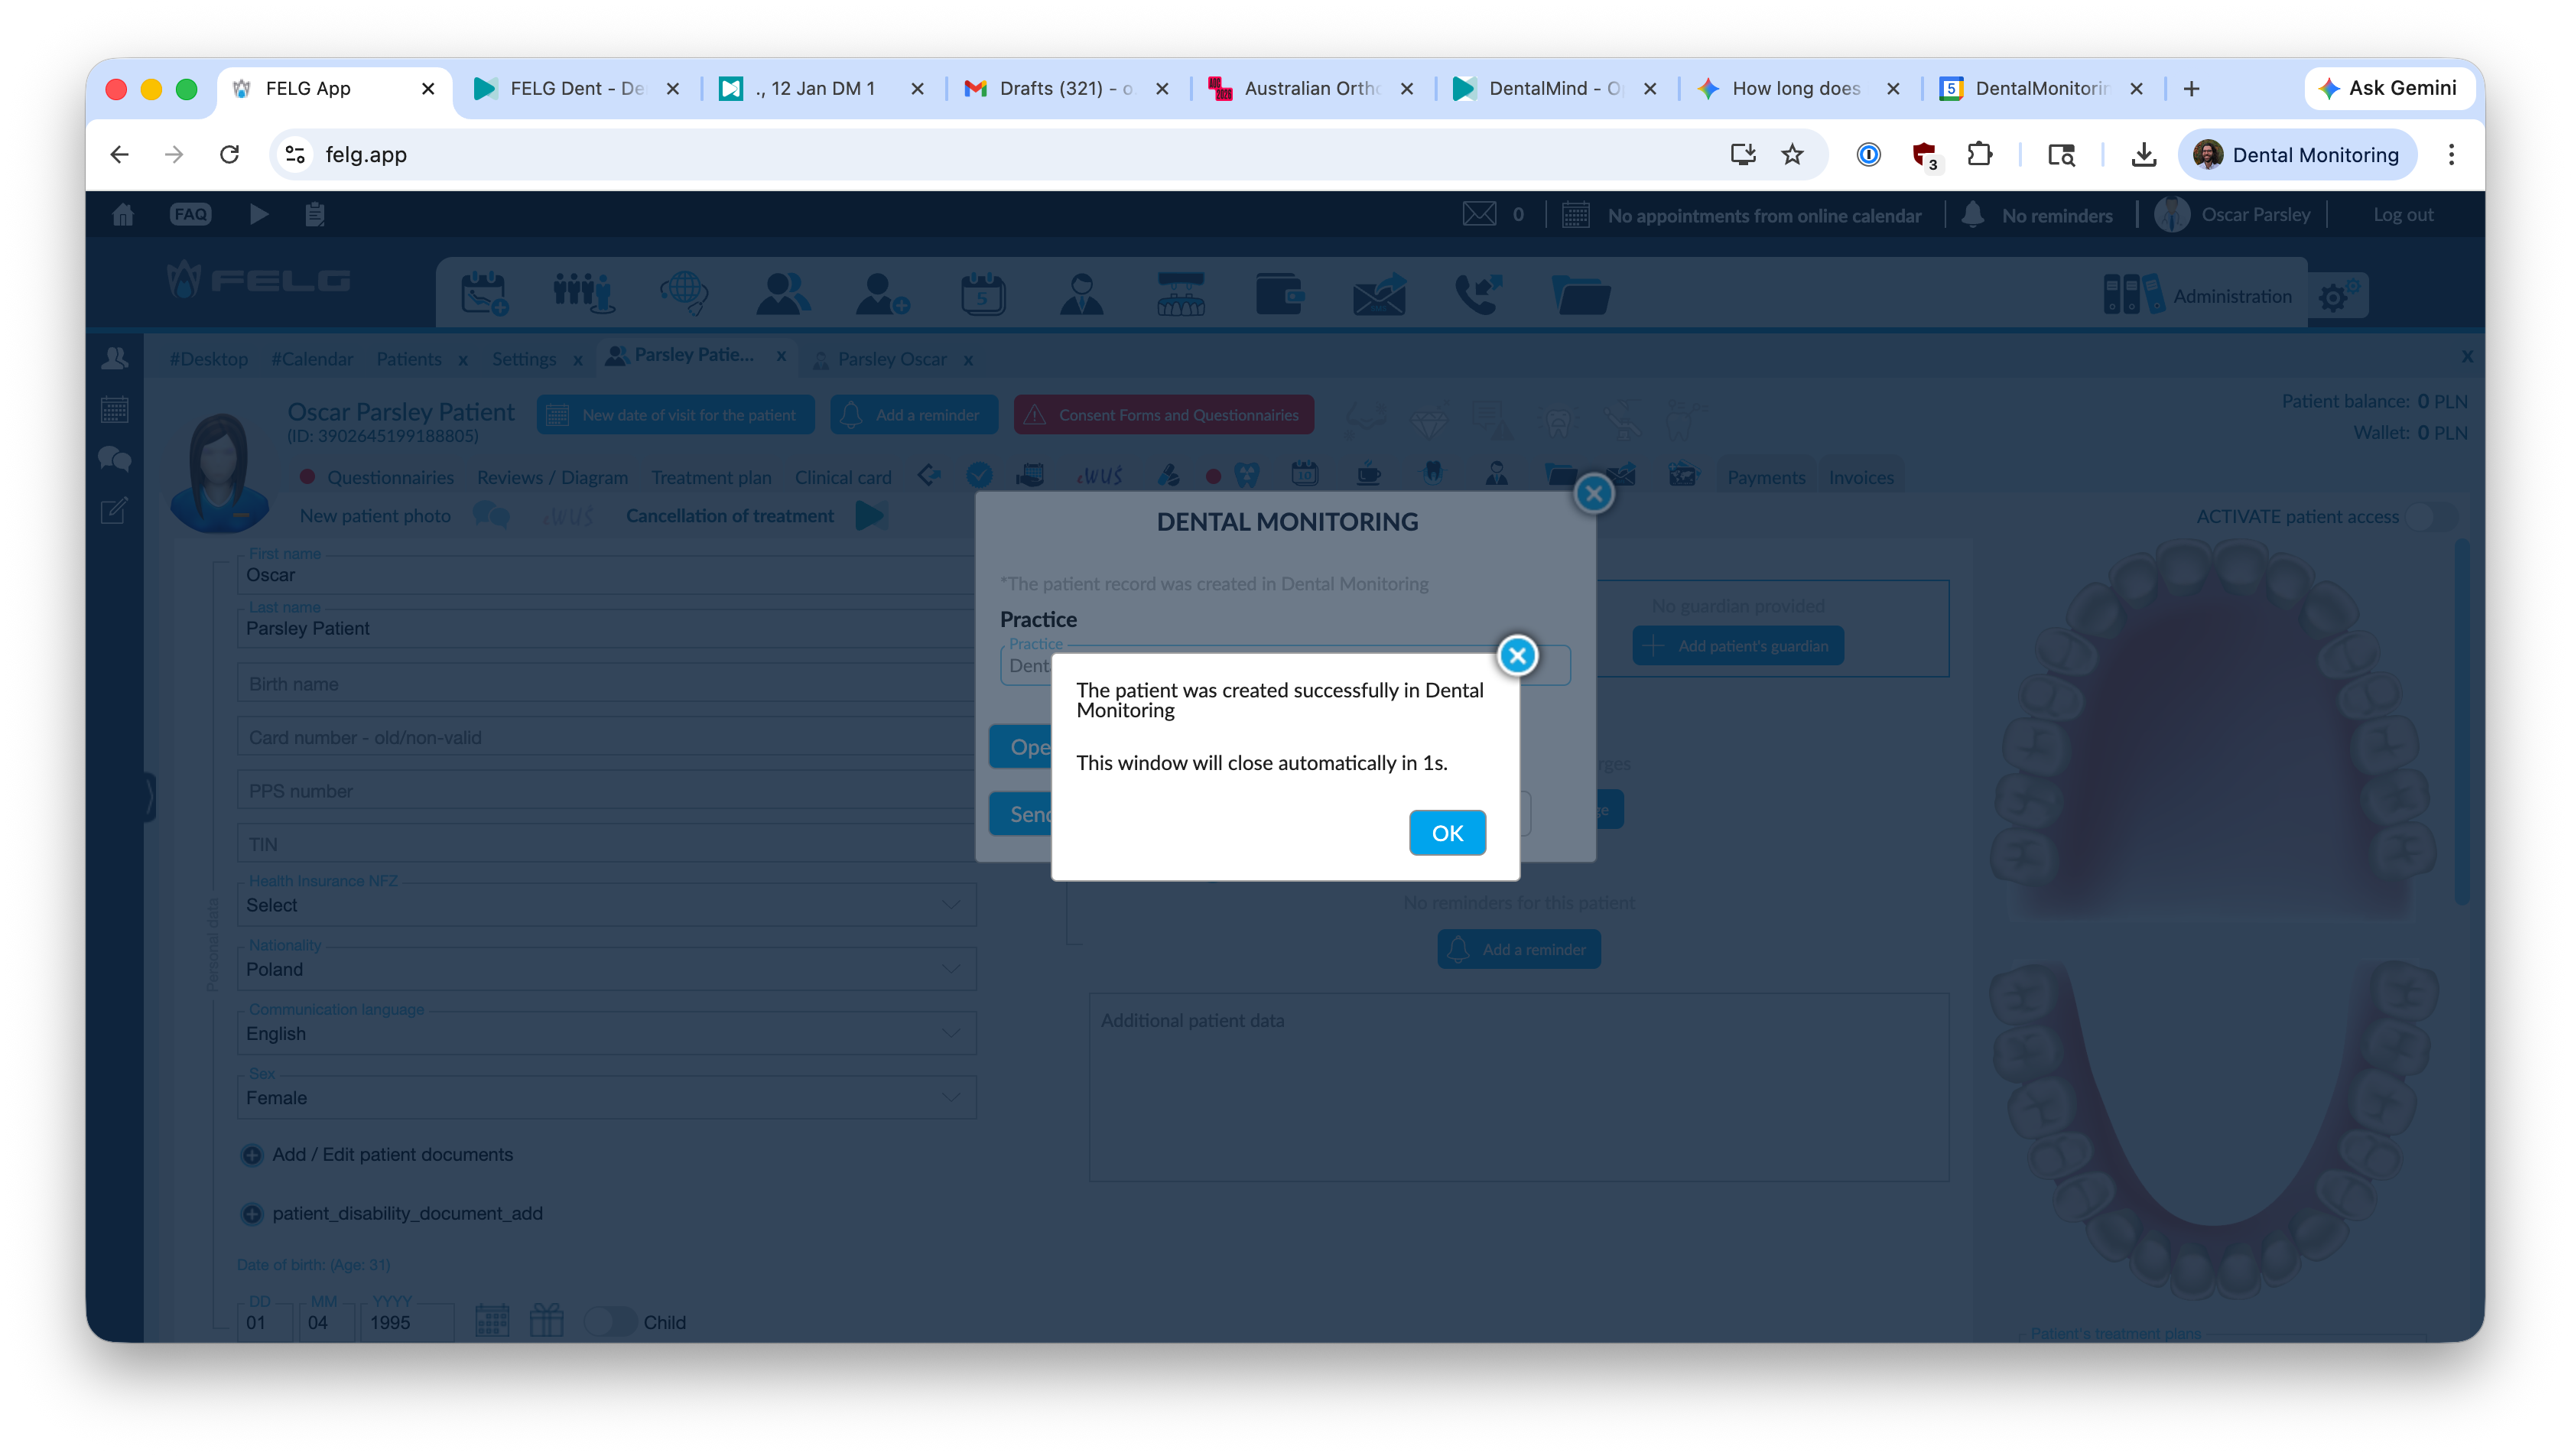Image resolution: width=2571 pixels, height=1456 pixels.
Task: Open the messages envelope icon
Action: (1478, 214)
